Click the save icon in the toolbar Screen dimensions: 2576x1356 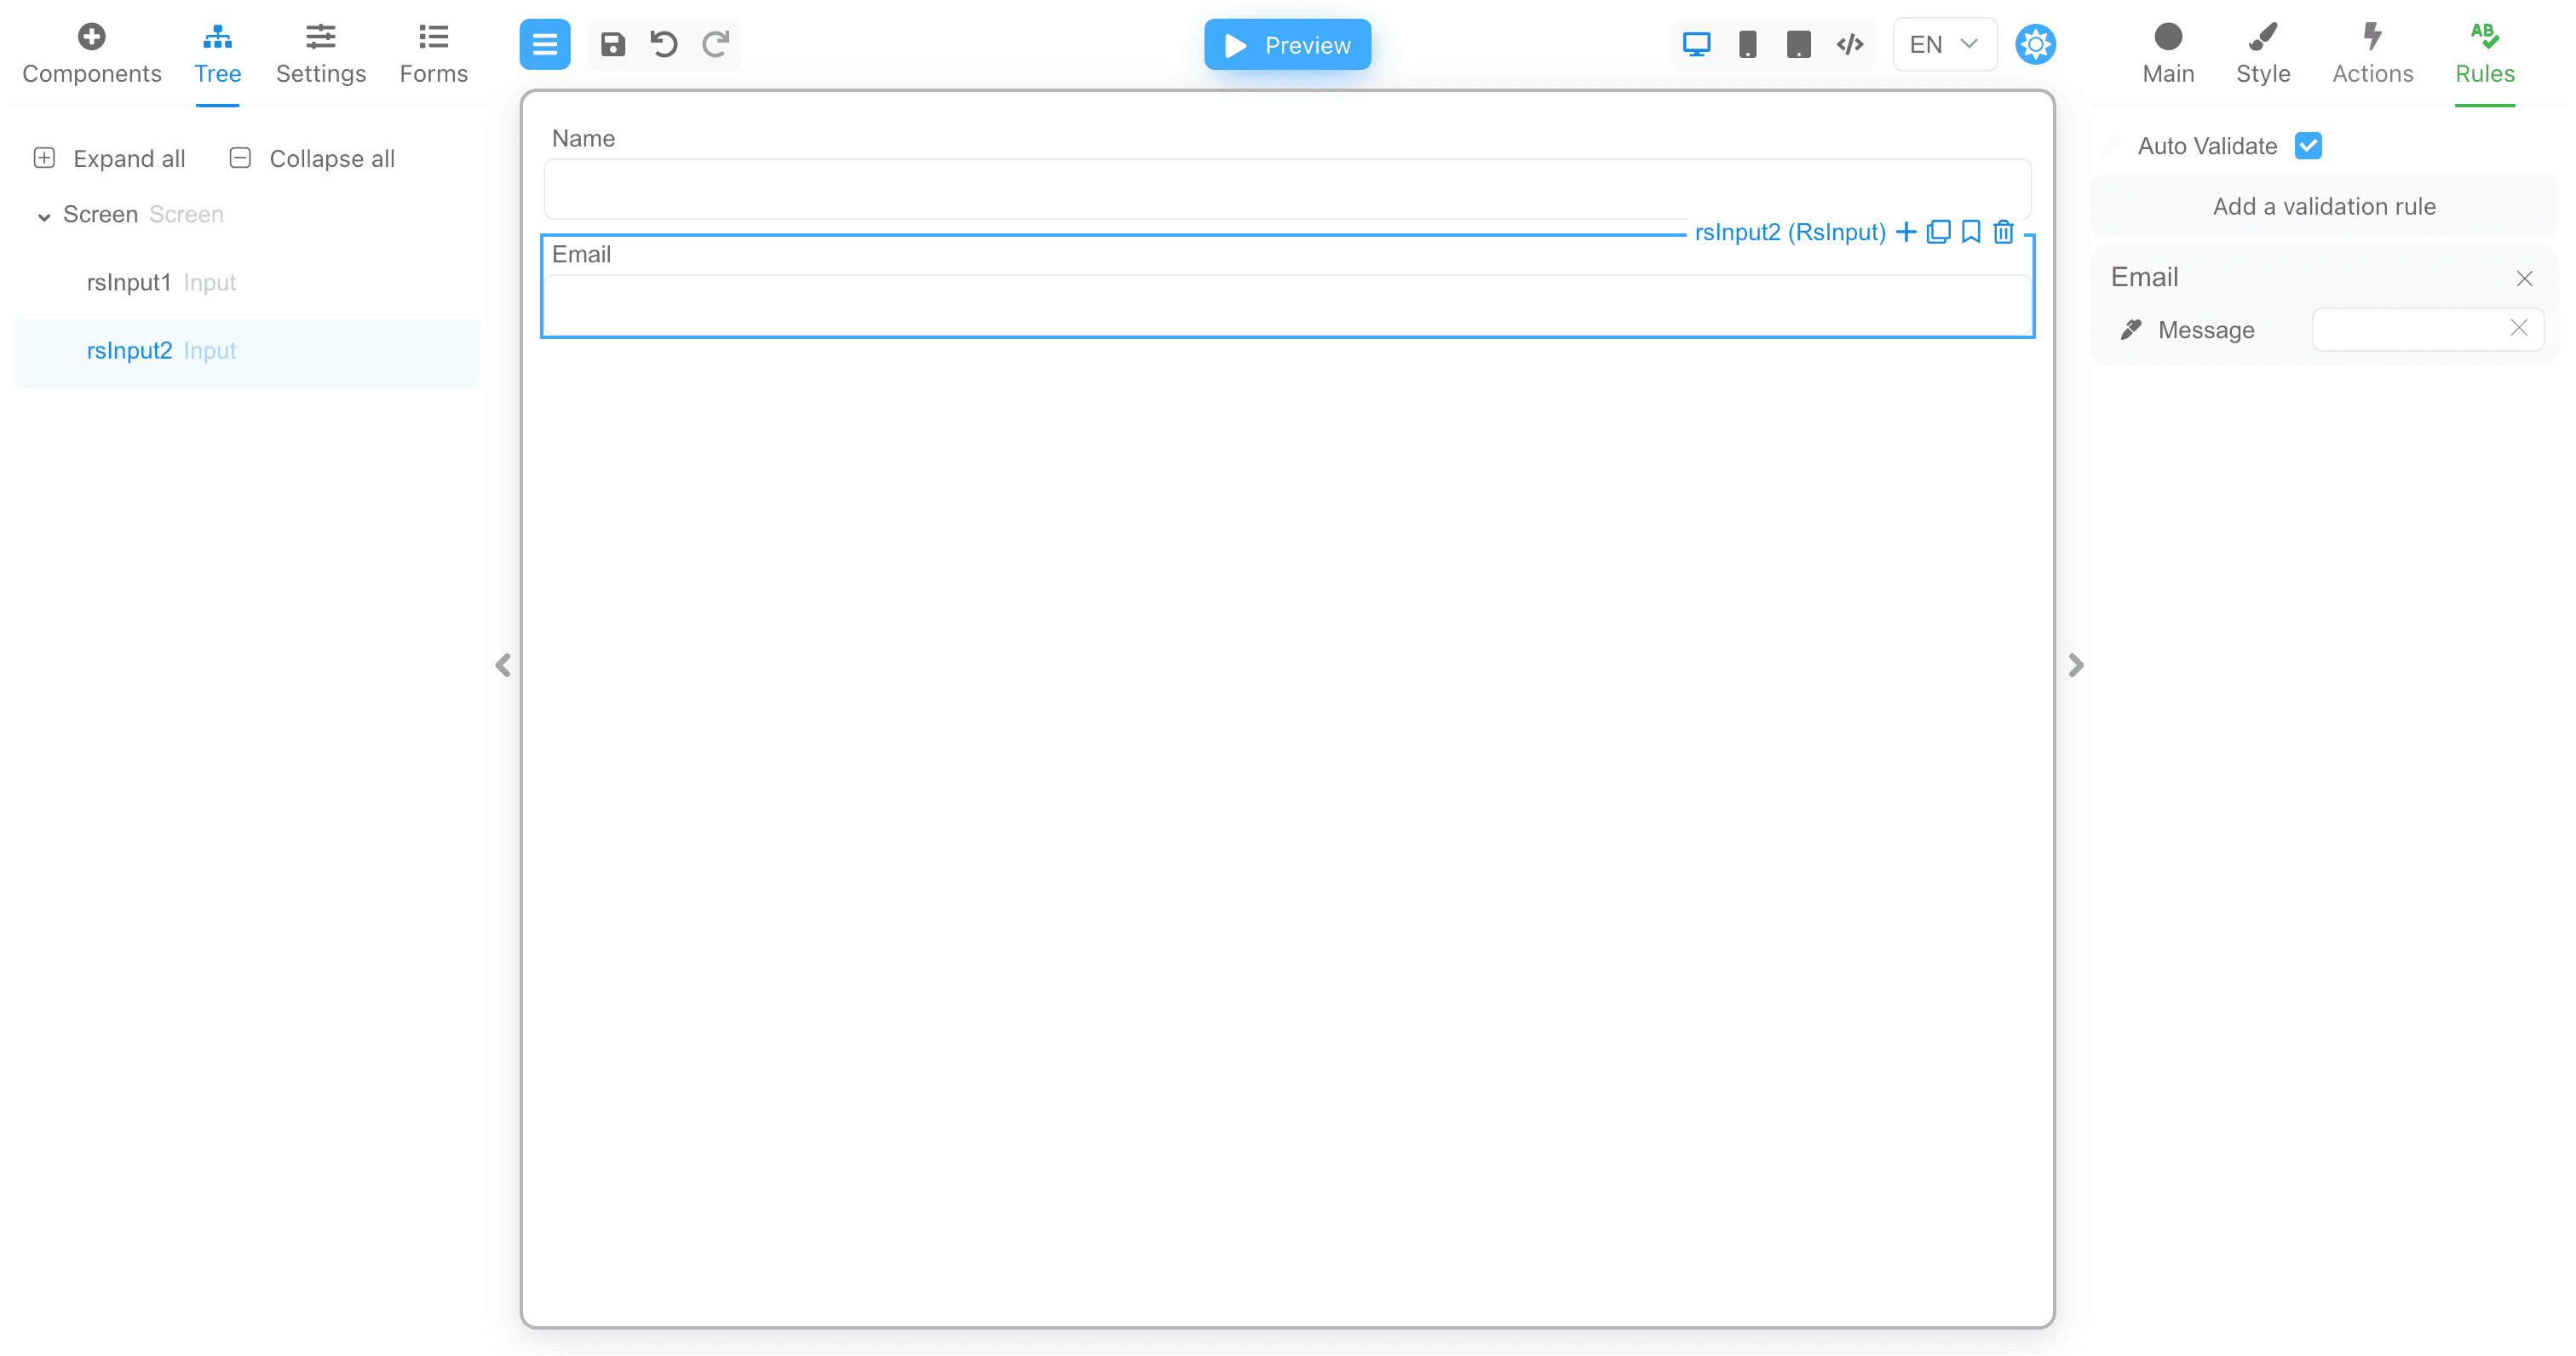pyautogui.click(x=612, y=44)
